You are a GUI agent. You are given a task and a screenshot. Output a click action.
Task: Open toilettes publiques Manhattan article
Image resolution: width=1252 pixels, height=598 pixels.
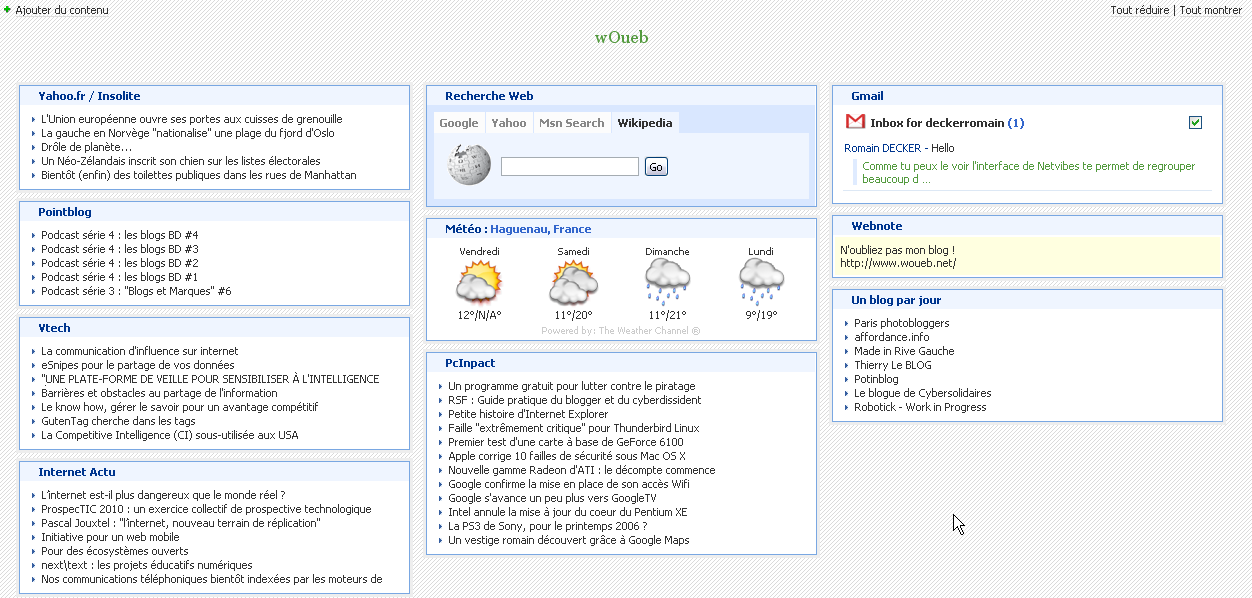point(199,175)
